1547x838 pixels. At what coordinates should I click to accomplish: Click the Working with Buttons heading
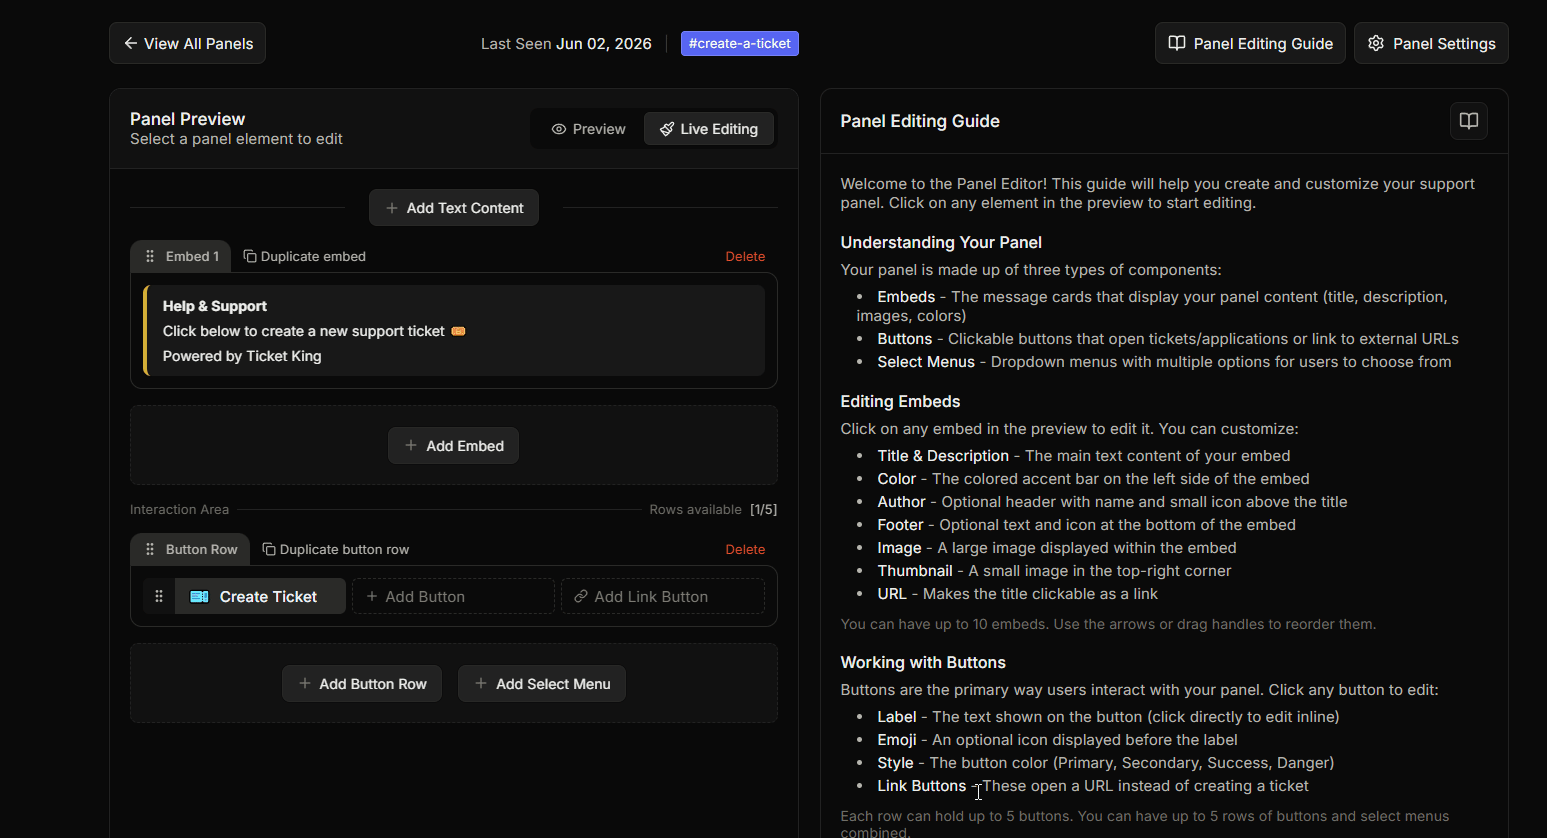(x=923, y=662)
